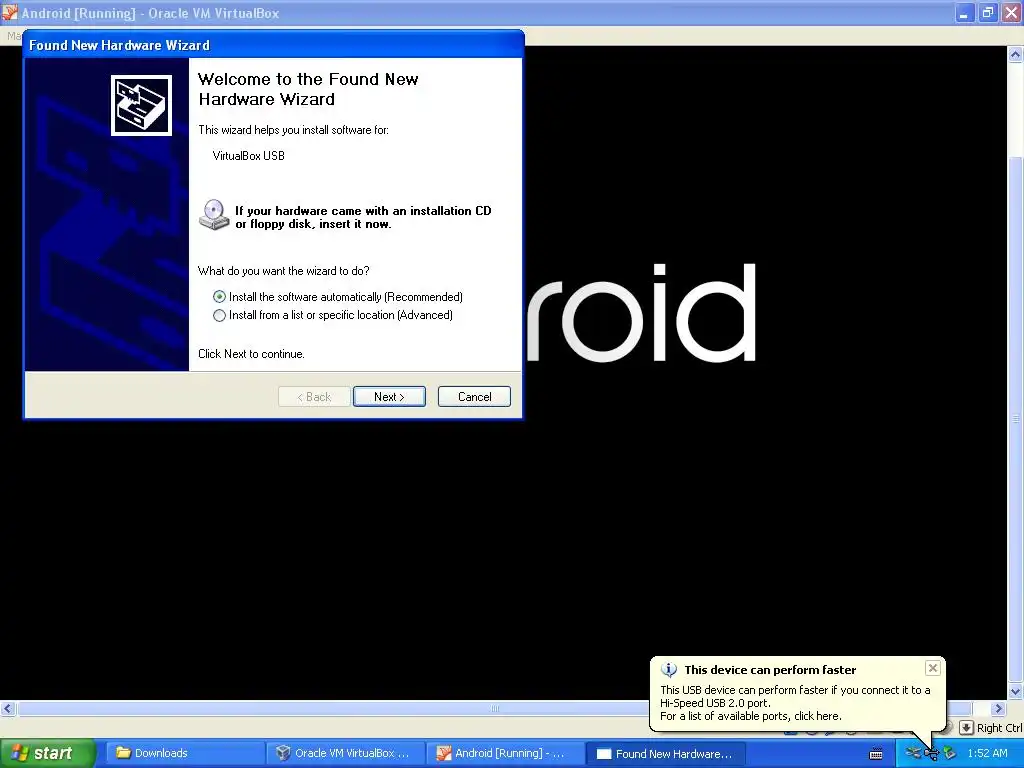
Task: Click the greyed-out Back button in the wizard
Action: [314, 396]
